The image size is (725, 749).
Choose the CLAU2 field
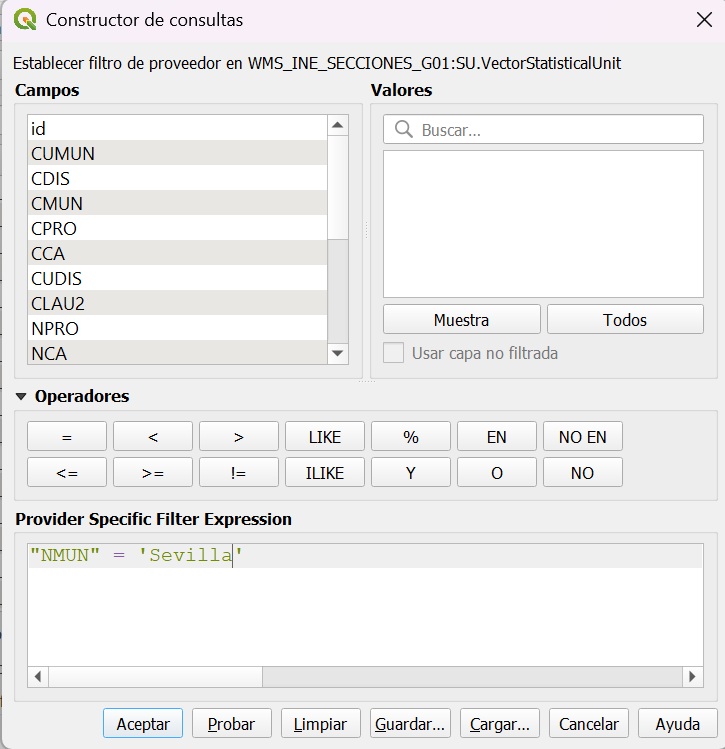tap(58, 304)
